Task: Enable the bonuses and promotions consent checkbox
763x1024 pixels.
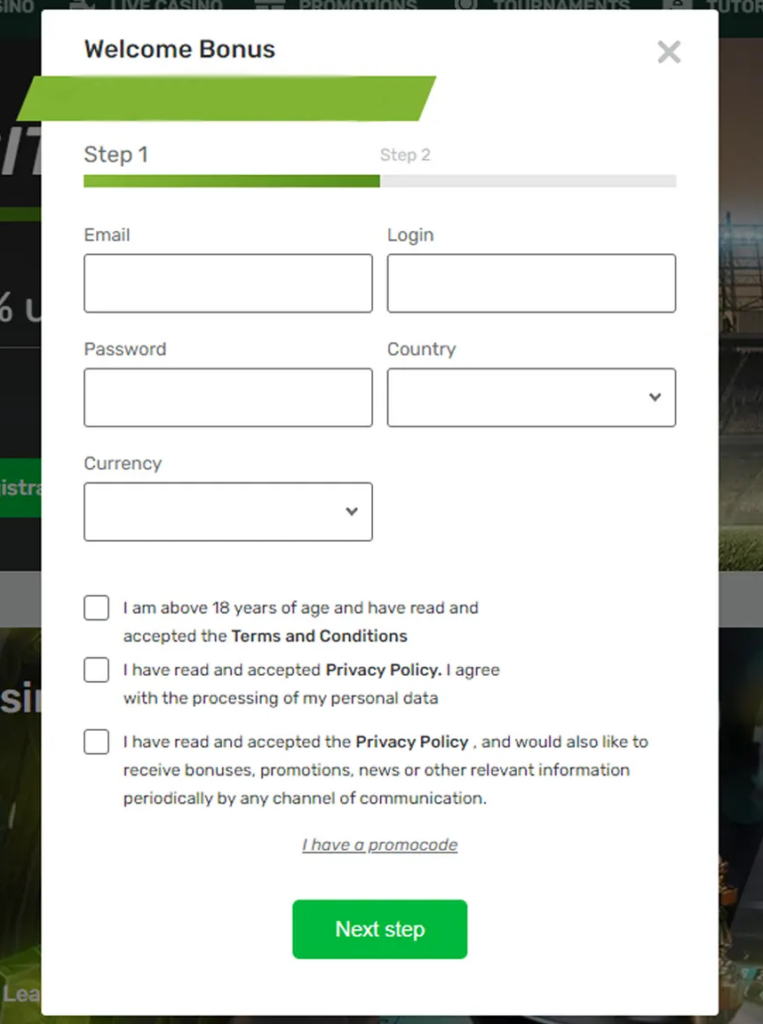Action: coord(96,741)
